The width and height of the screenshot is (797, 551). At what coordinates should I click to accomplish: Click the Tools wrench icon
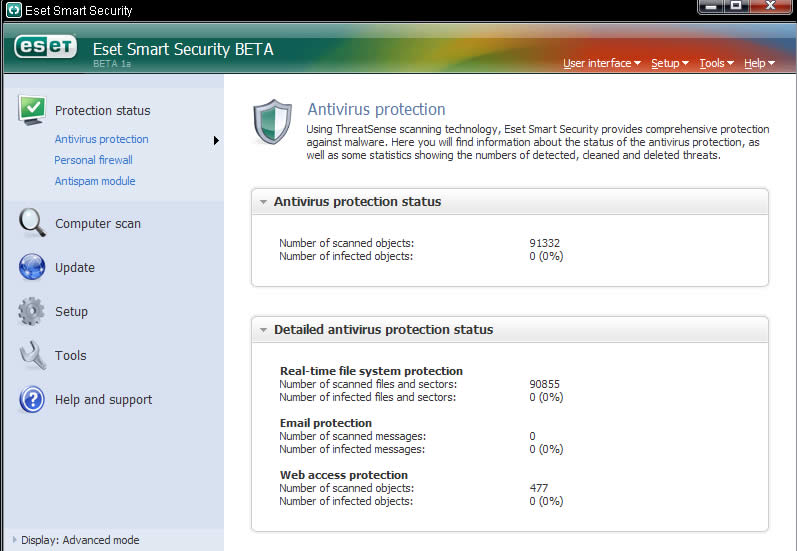pos(33,355)
